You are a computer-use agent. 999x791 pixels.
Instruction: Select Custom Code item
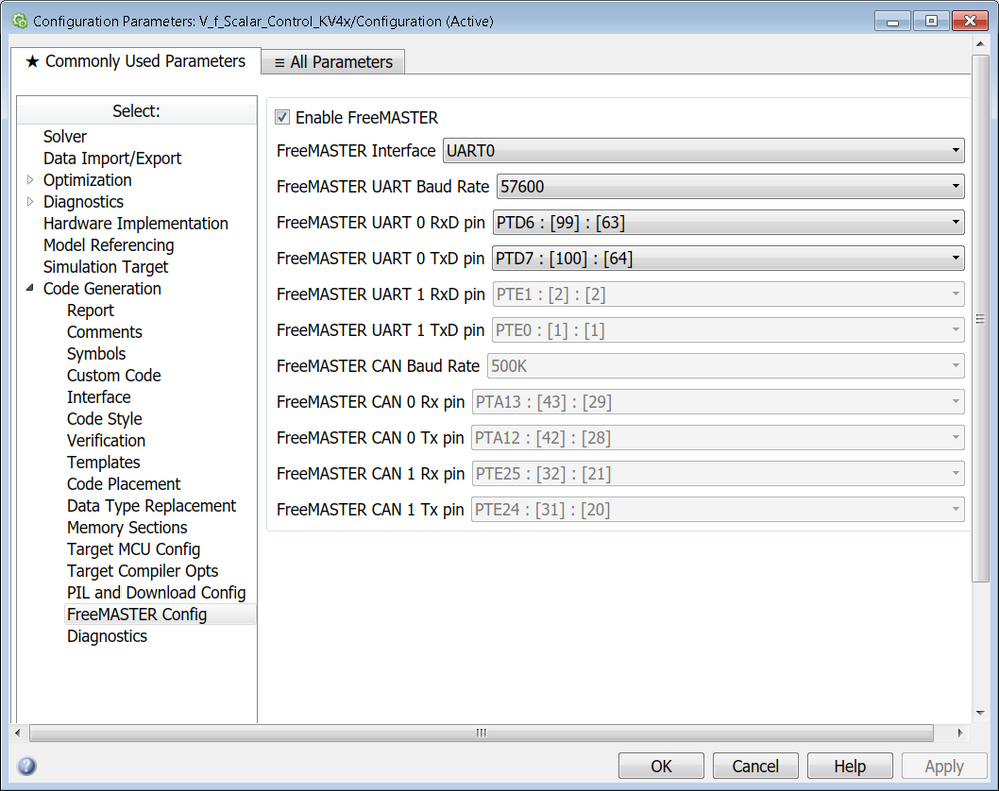tap(113, 376)
